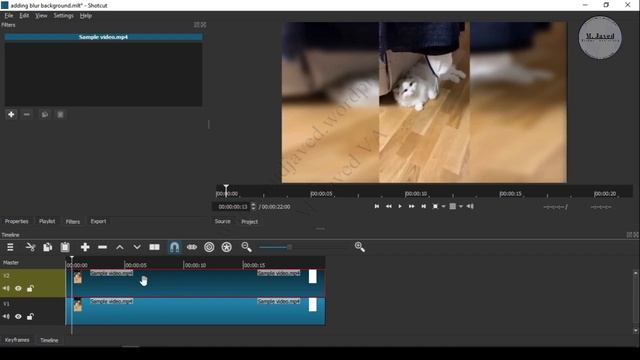Click the paste filters icon

60,115
